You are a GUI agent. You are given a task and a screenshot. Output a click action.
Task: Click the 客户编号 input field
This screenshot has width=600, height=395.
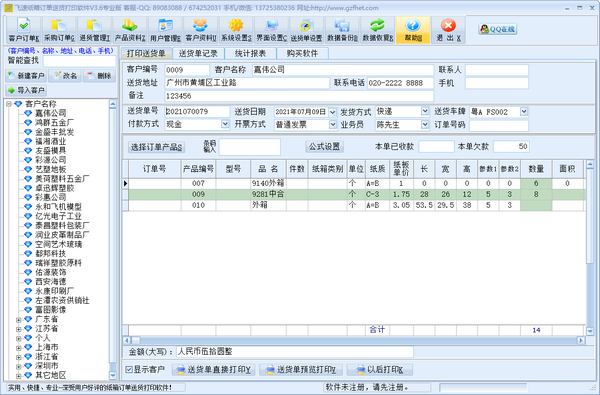pyautogui.click(x=187, y=70)
